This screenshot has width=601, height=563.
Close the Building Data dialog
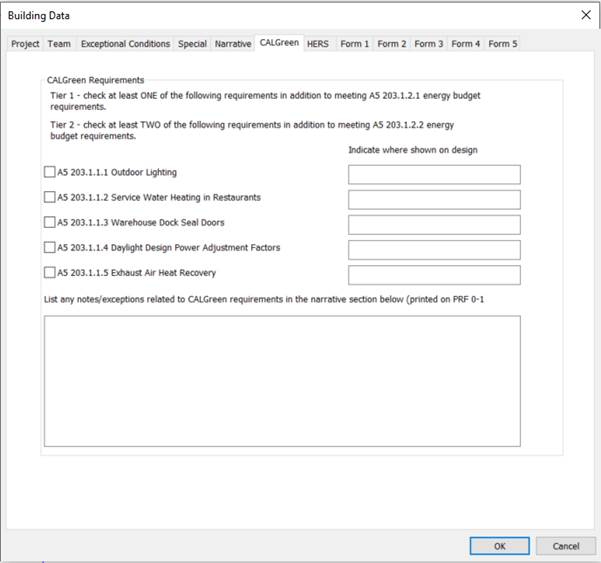[x=586, y=15]
